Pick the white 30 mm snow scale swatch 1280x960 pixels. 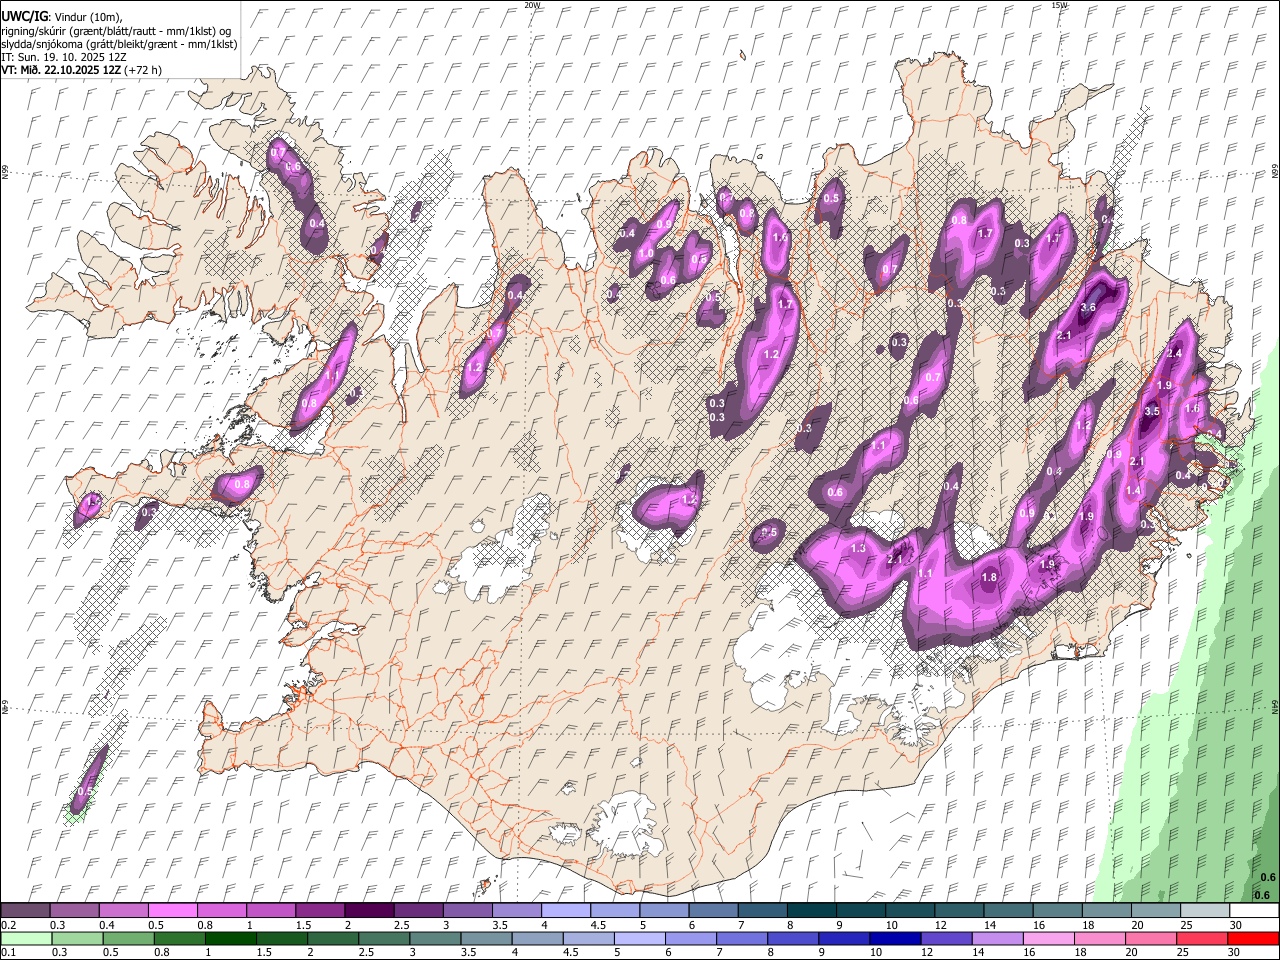pos(1255,910)
